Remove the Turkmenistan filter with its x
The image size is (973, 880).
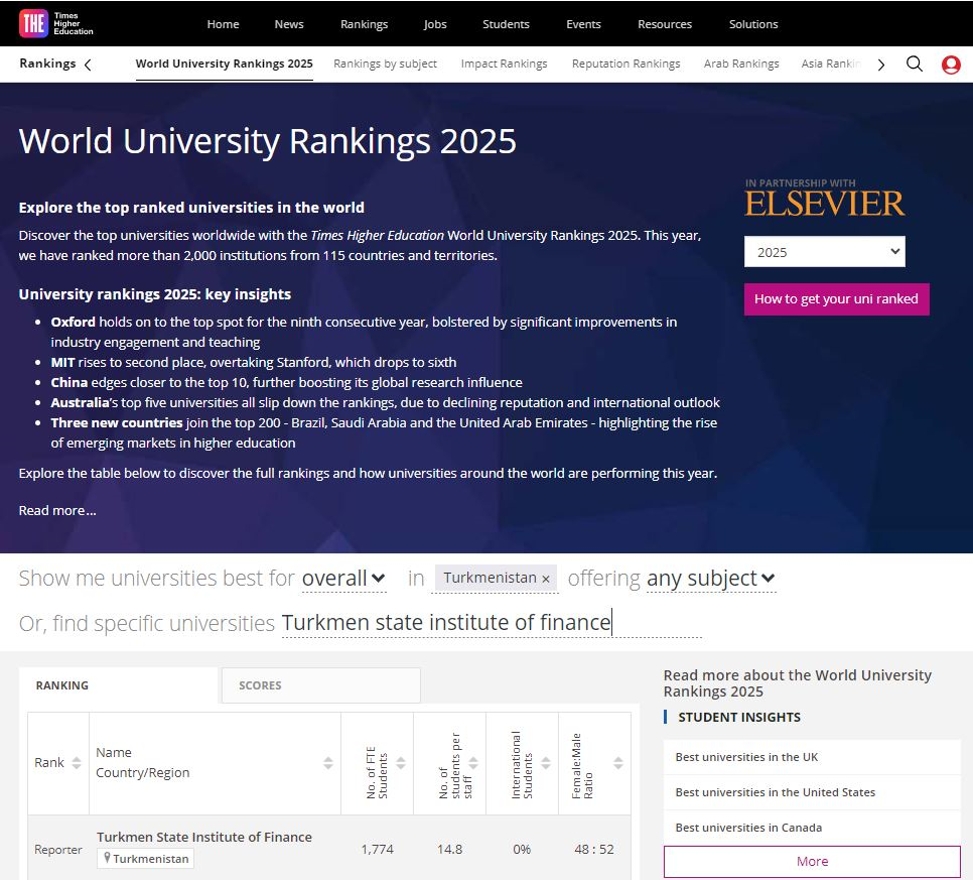pyautogui.click(x=545, y=578)
